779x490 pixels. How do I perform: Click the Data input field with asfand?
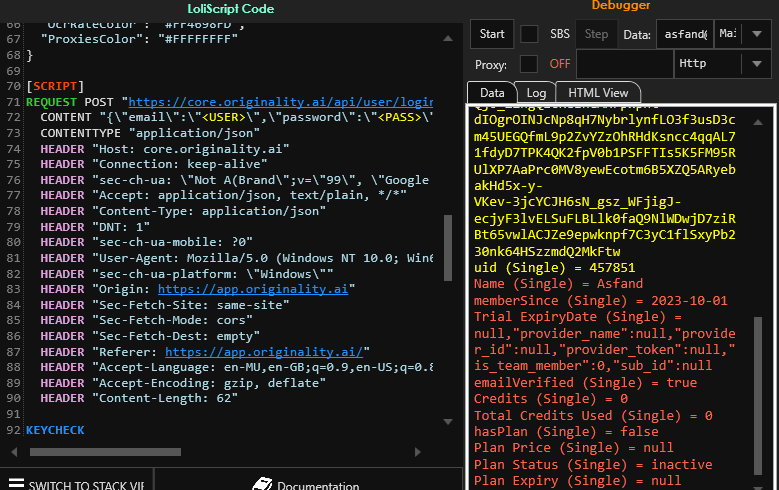[685, 34]
